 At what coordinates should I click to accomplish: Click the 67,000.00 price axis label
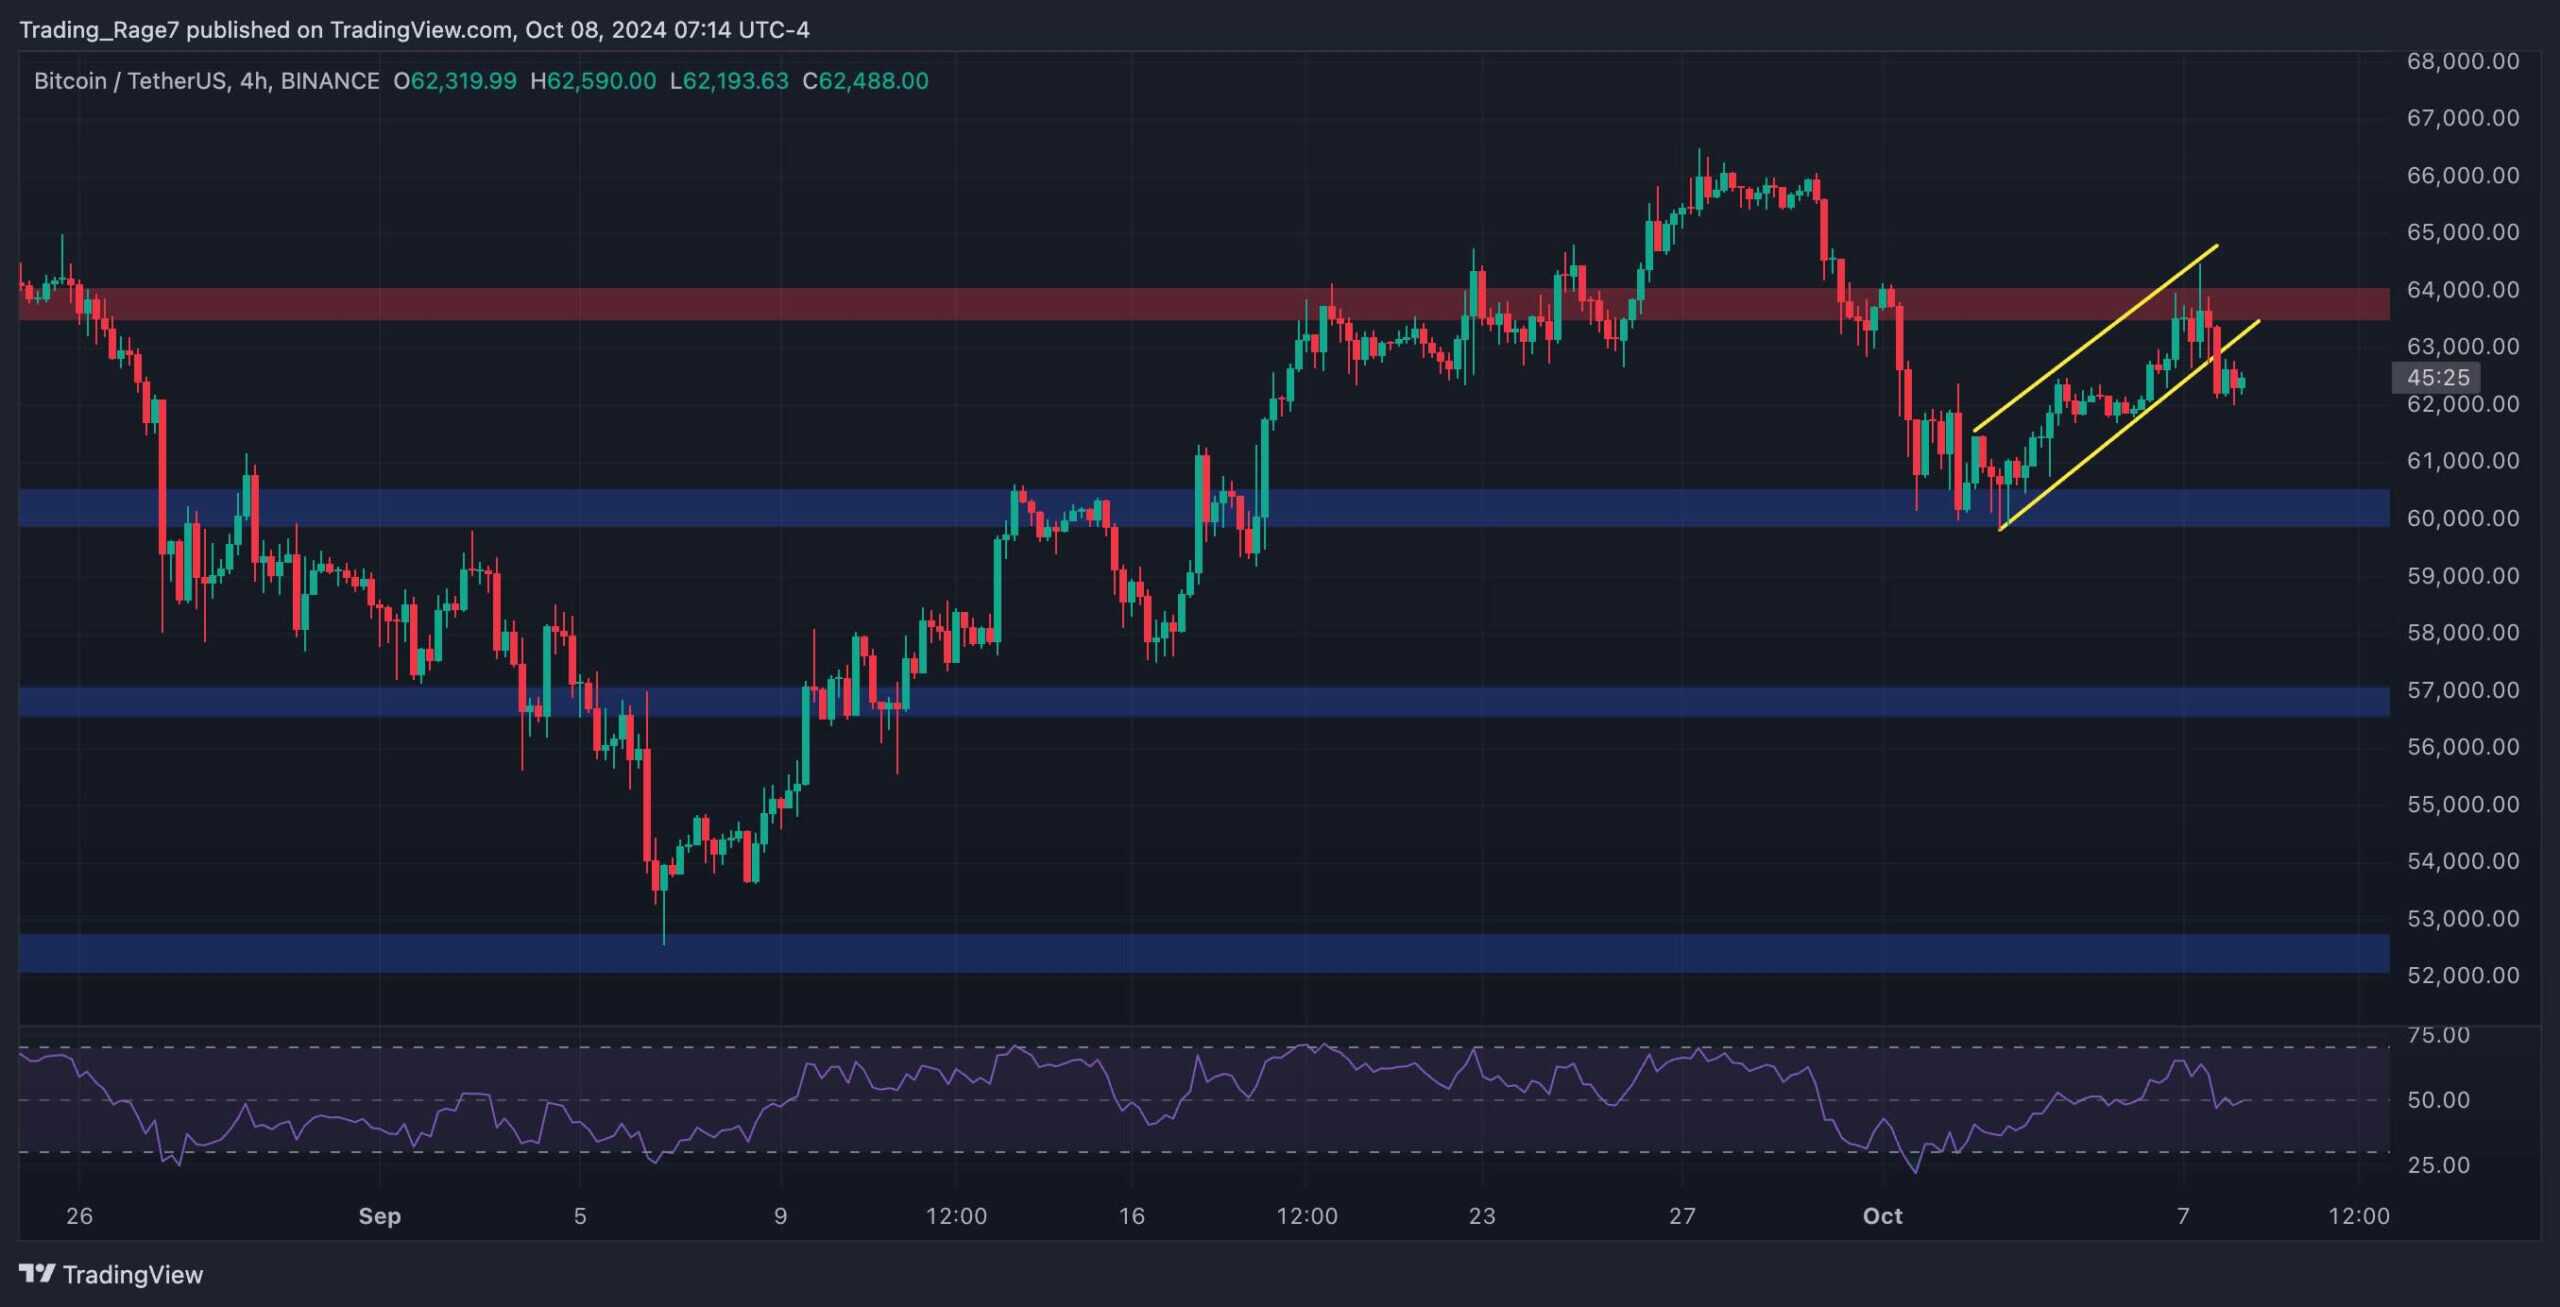pyautogui.click(x=2463, y=118)
